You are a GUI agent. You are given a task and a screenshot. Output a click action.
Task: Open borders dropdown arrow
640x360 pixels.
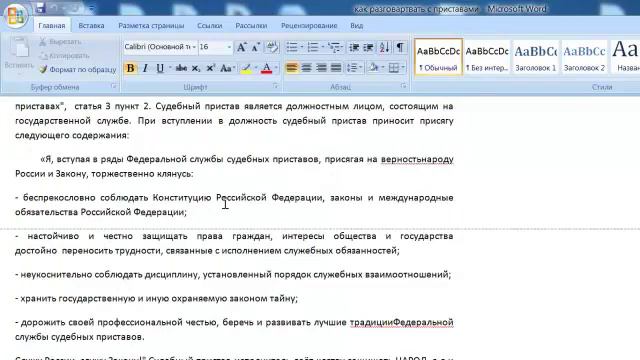tap(403, 68)
